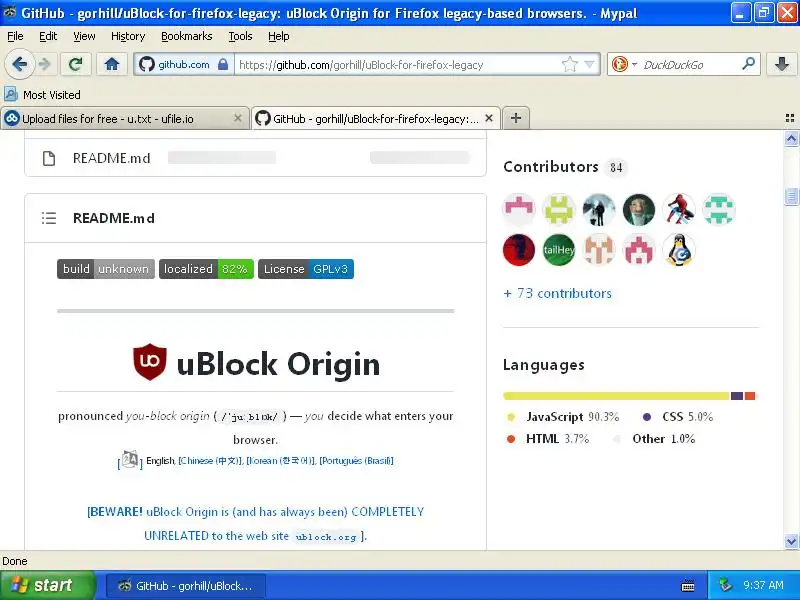
Task: Show the + 73 contributors list
Action: pos(557,293)
